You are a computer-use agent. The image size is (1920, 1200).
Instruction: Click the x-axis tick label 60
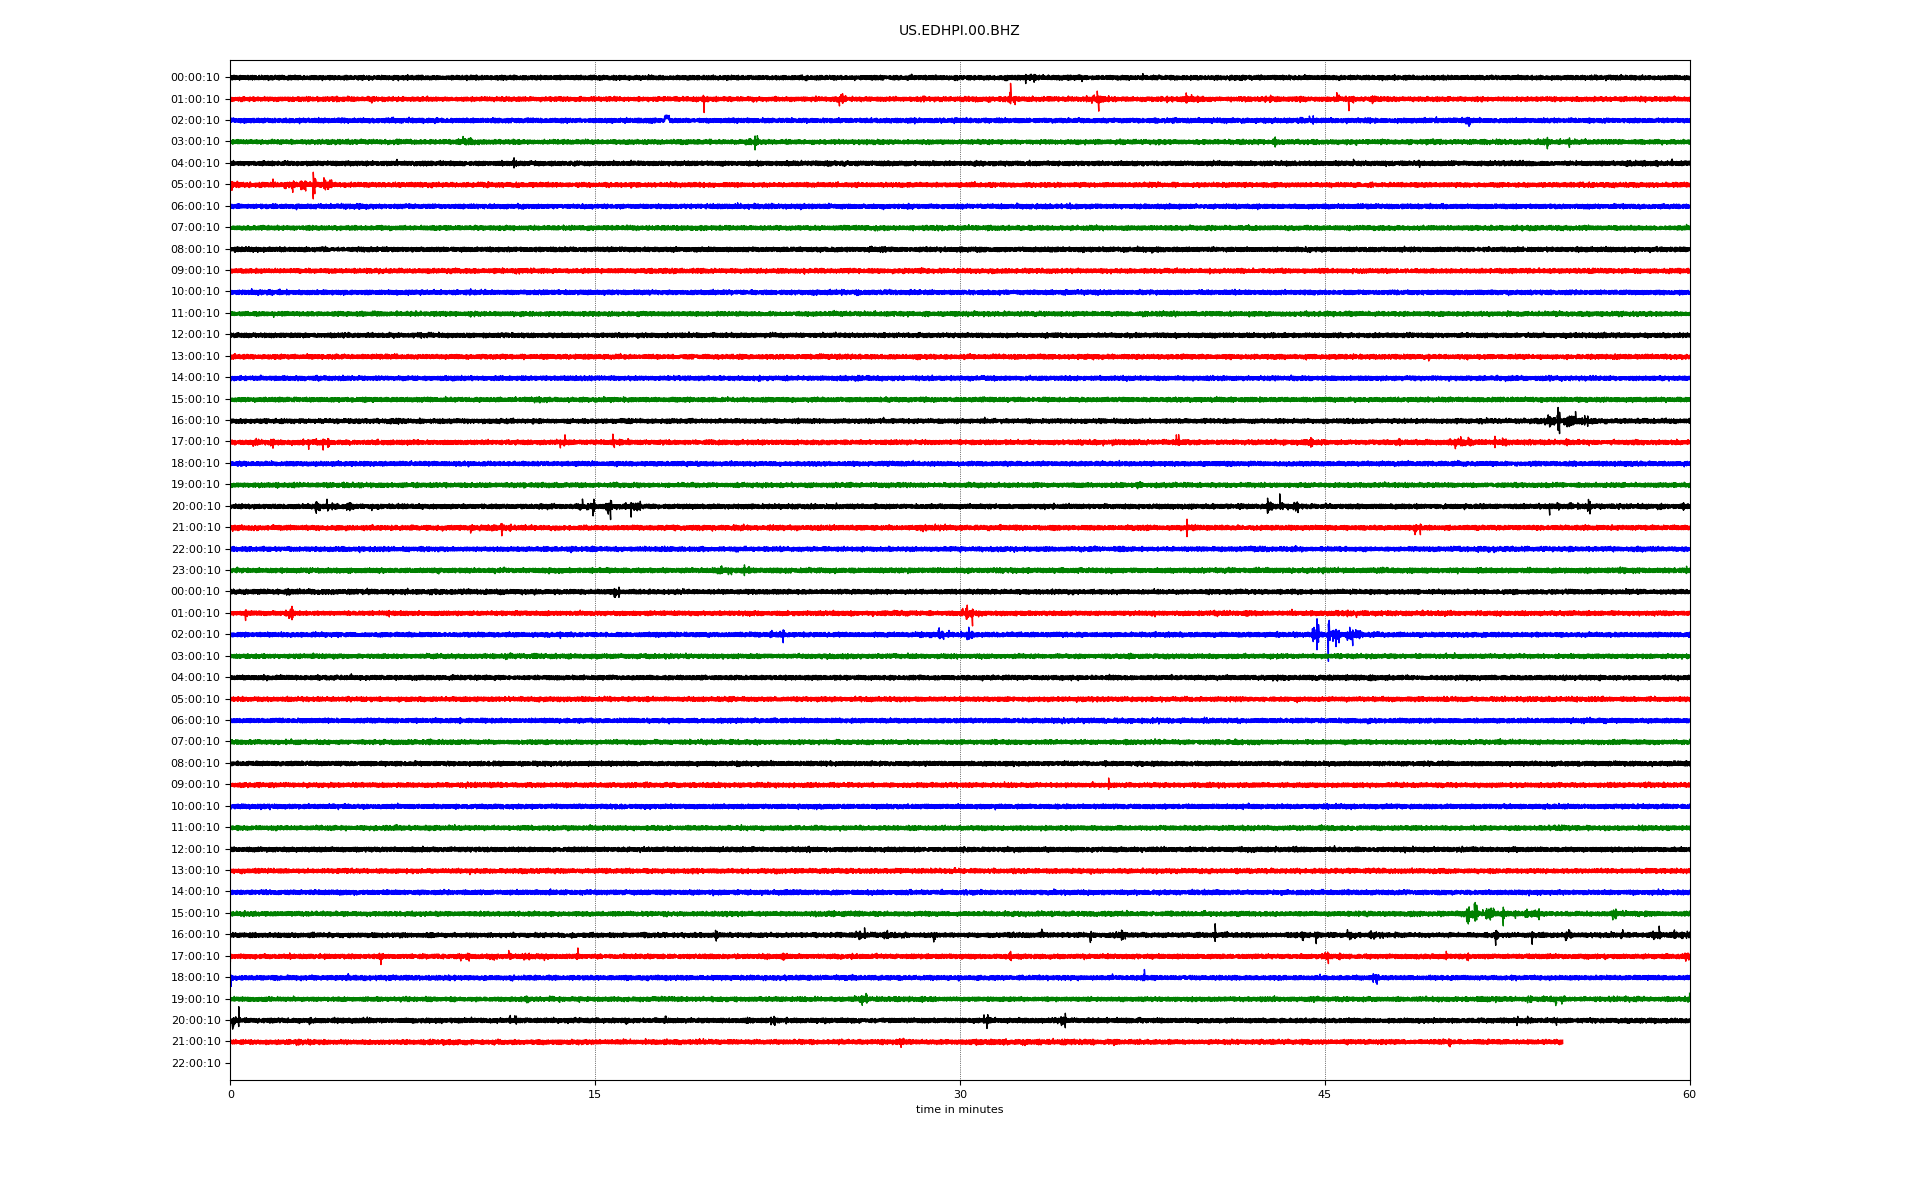[x=1688, y=1094]
